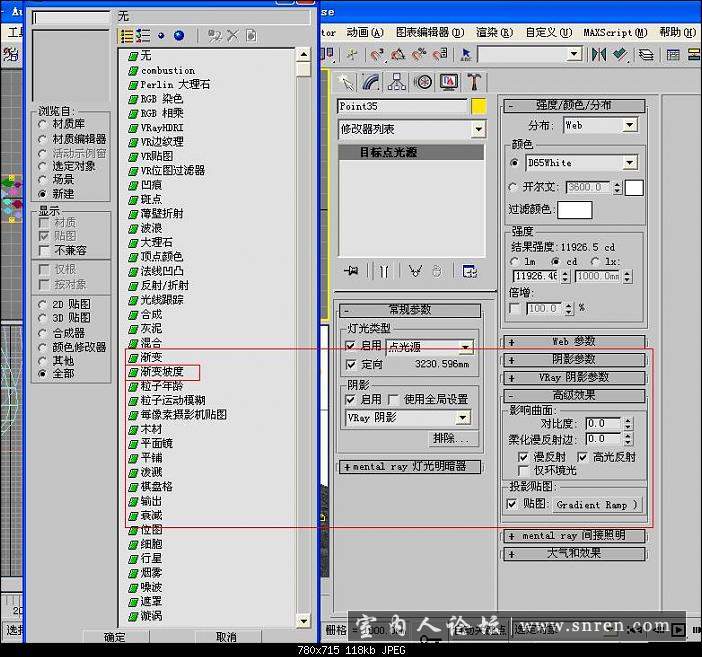Expand 大气和效果 rollout
702x657 pixels.
coord(574,554)
